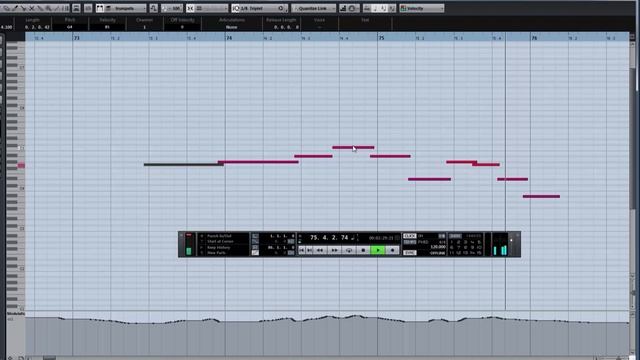
Task: Click the Keep History option
Action: [218, 247]
